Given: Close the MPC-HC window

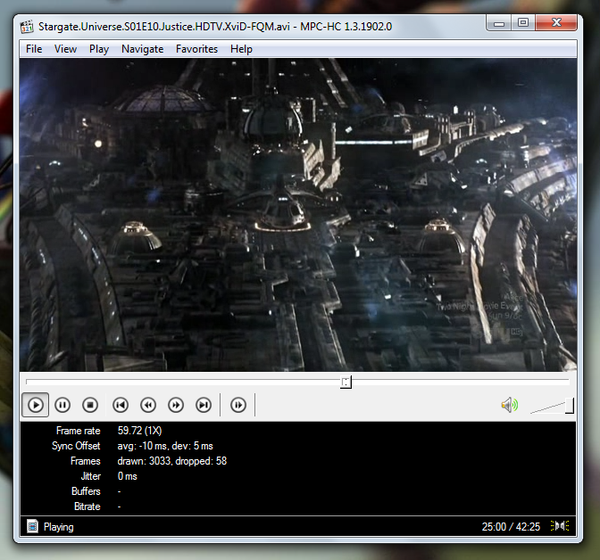Looking at the screenshot, I should (x=556, y=23).
